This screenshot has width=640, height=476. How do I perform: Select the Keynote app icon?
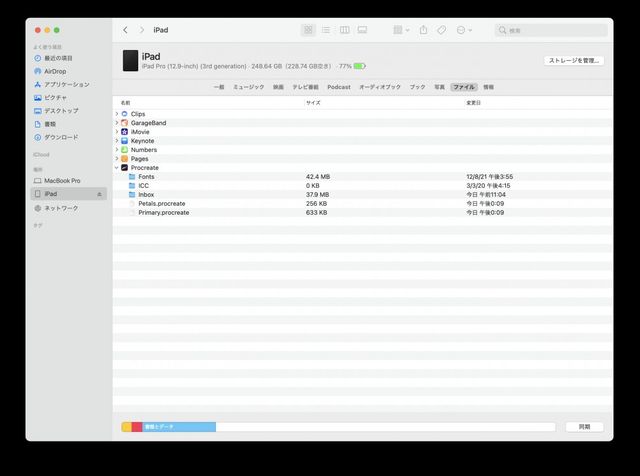pyautogui.click(x=124, y=141)
